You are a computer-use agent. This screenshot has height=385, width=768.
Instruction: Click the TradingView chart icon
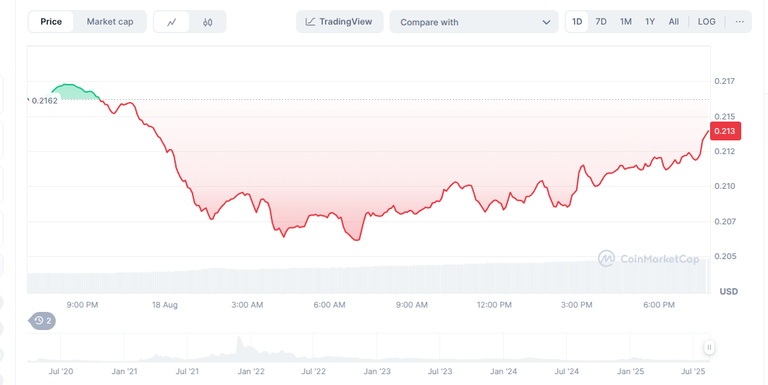310,22
